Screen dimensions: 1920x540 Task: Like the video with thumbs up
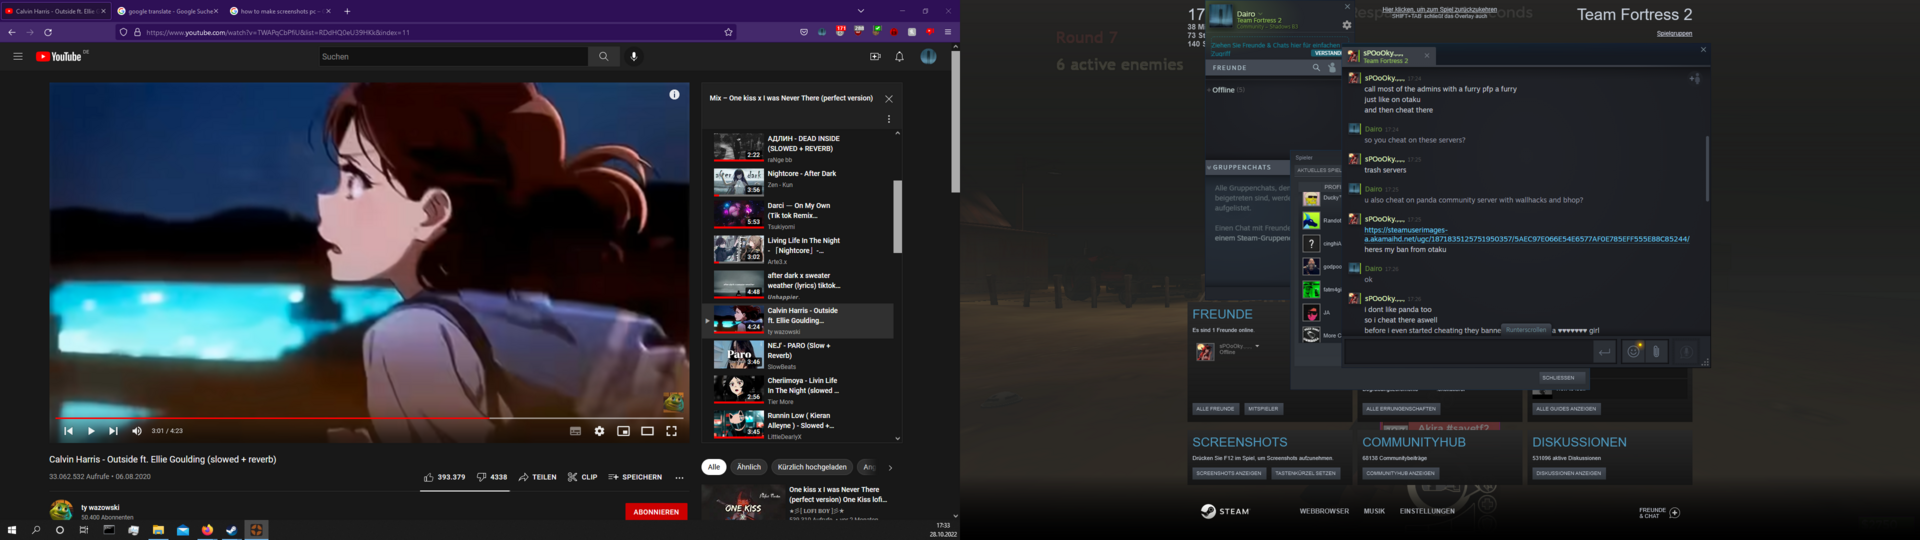click(429, 477)
